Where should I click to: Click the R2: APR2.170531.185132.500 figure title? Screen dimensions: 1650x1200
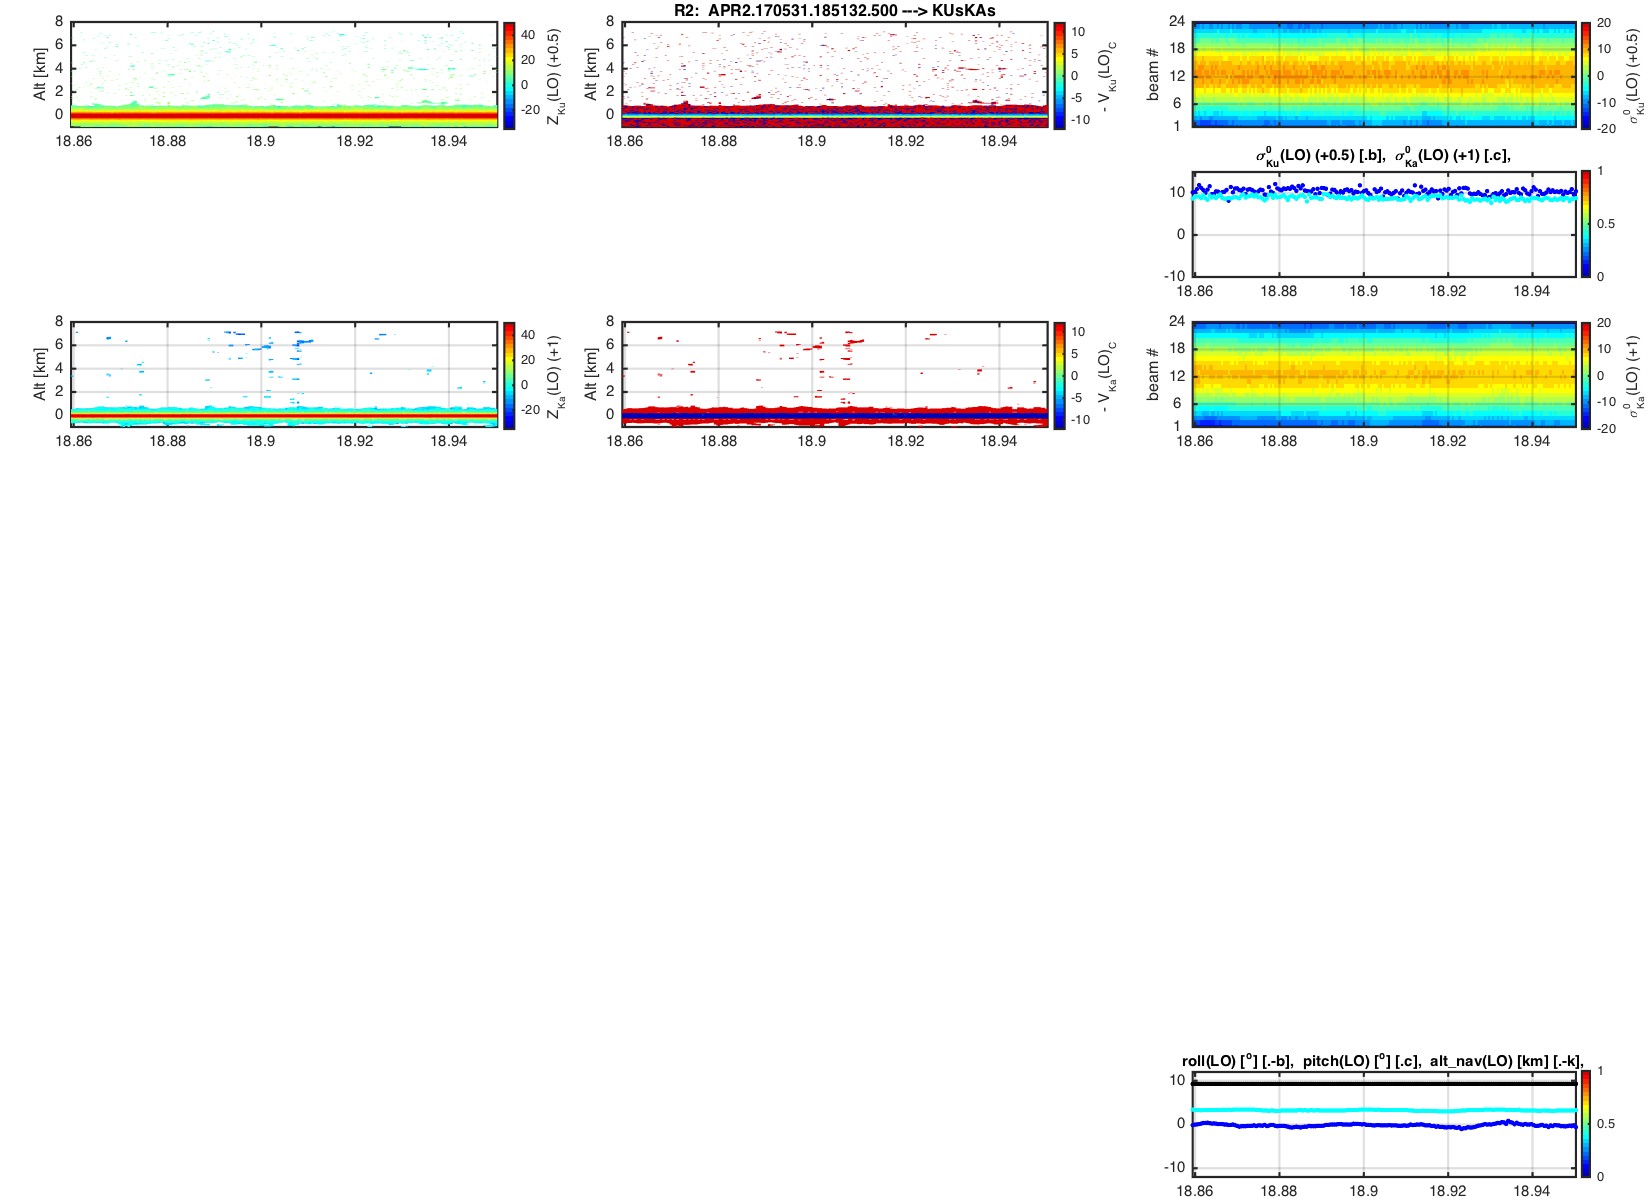[835, 10]
